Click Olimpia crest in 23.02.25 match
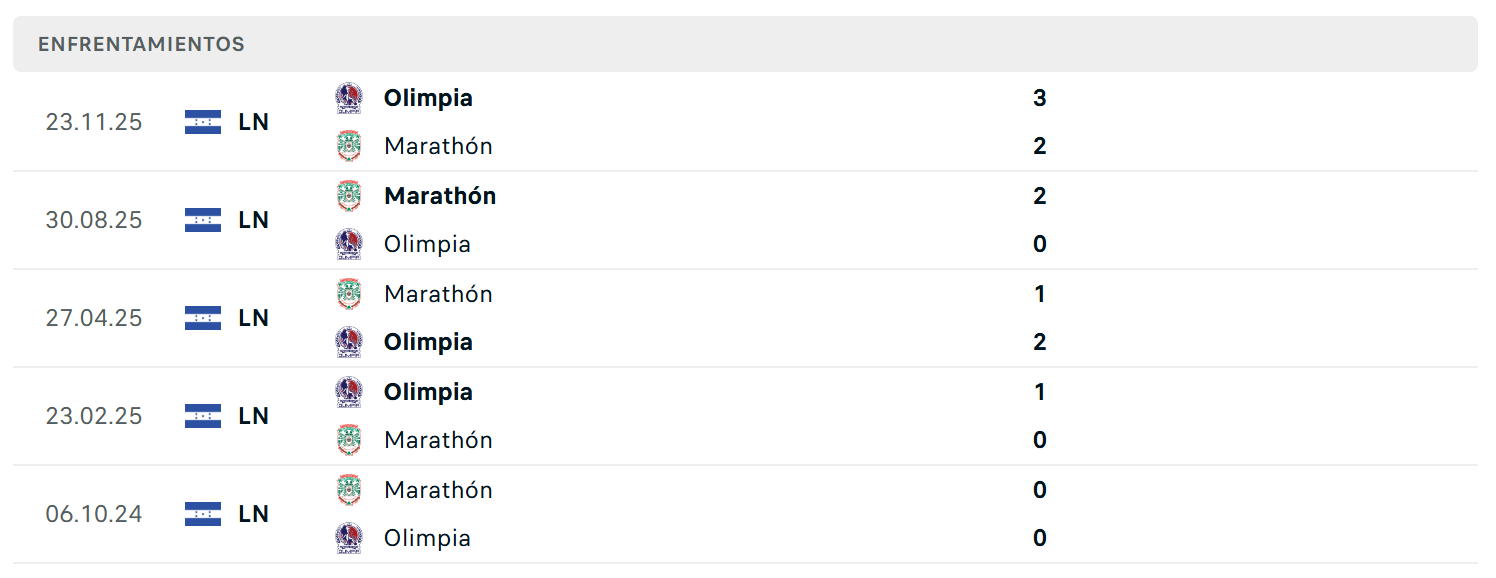 point(349,392)
